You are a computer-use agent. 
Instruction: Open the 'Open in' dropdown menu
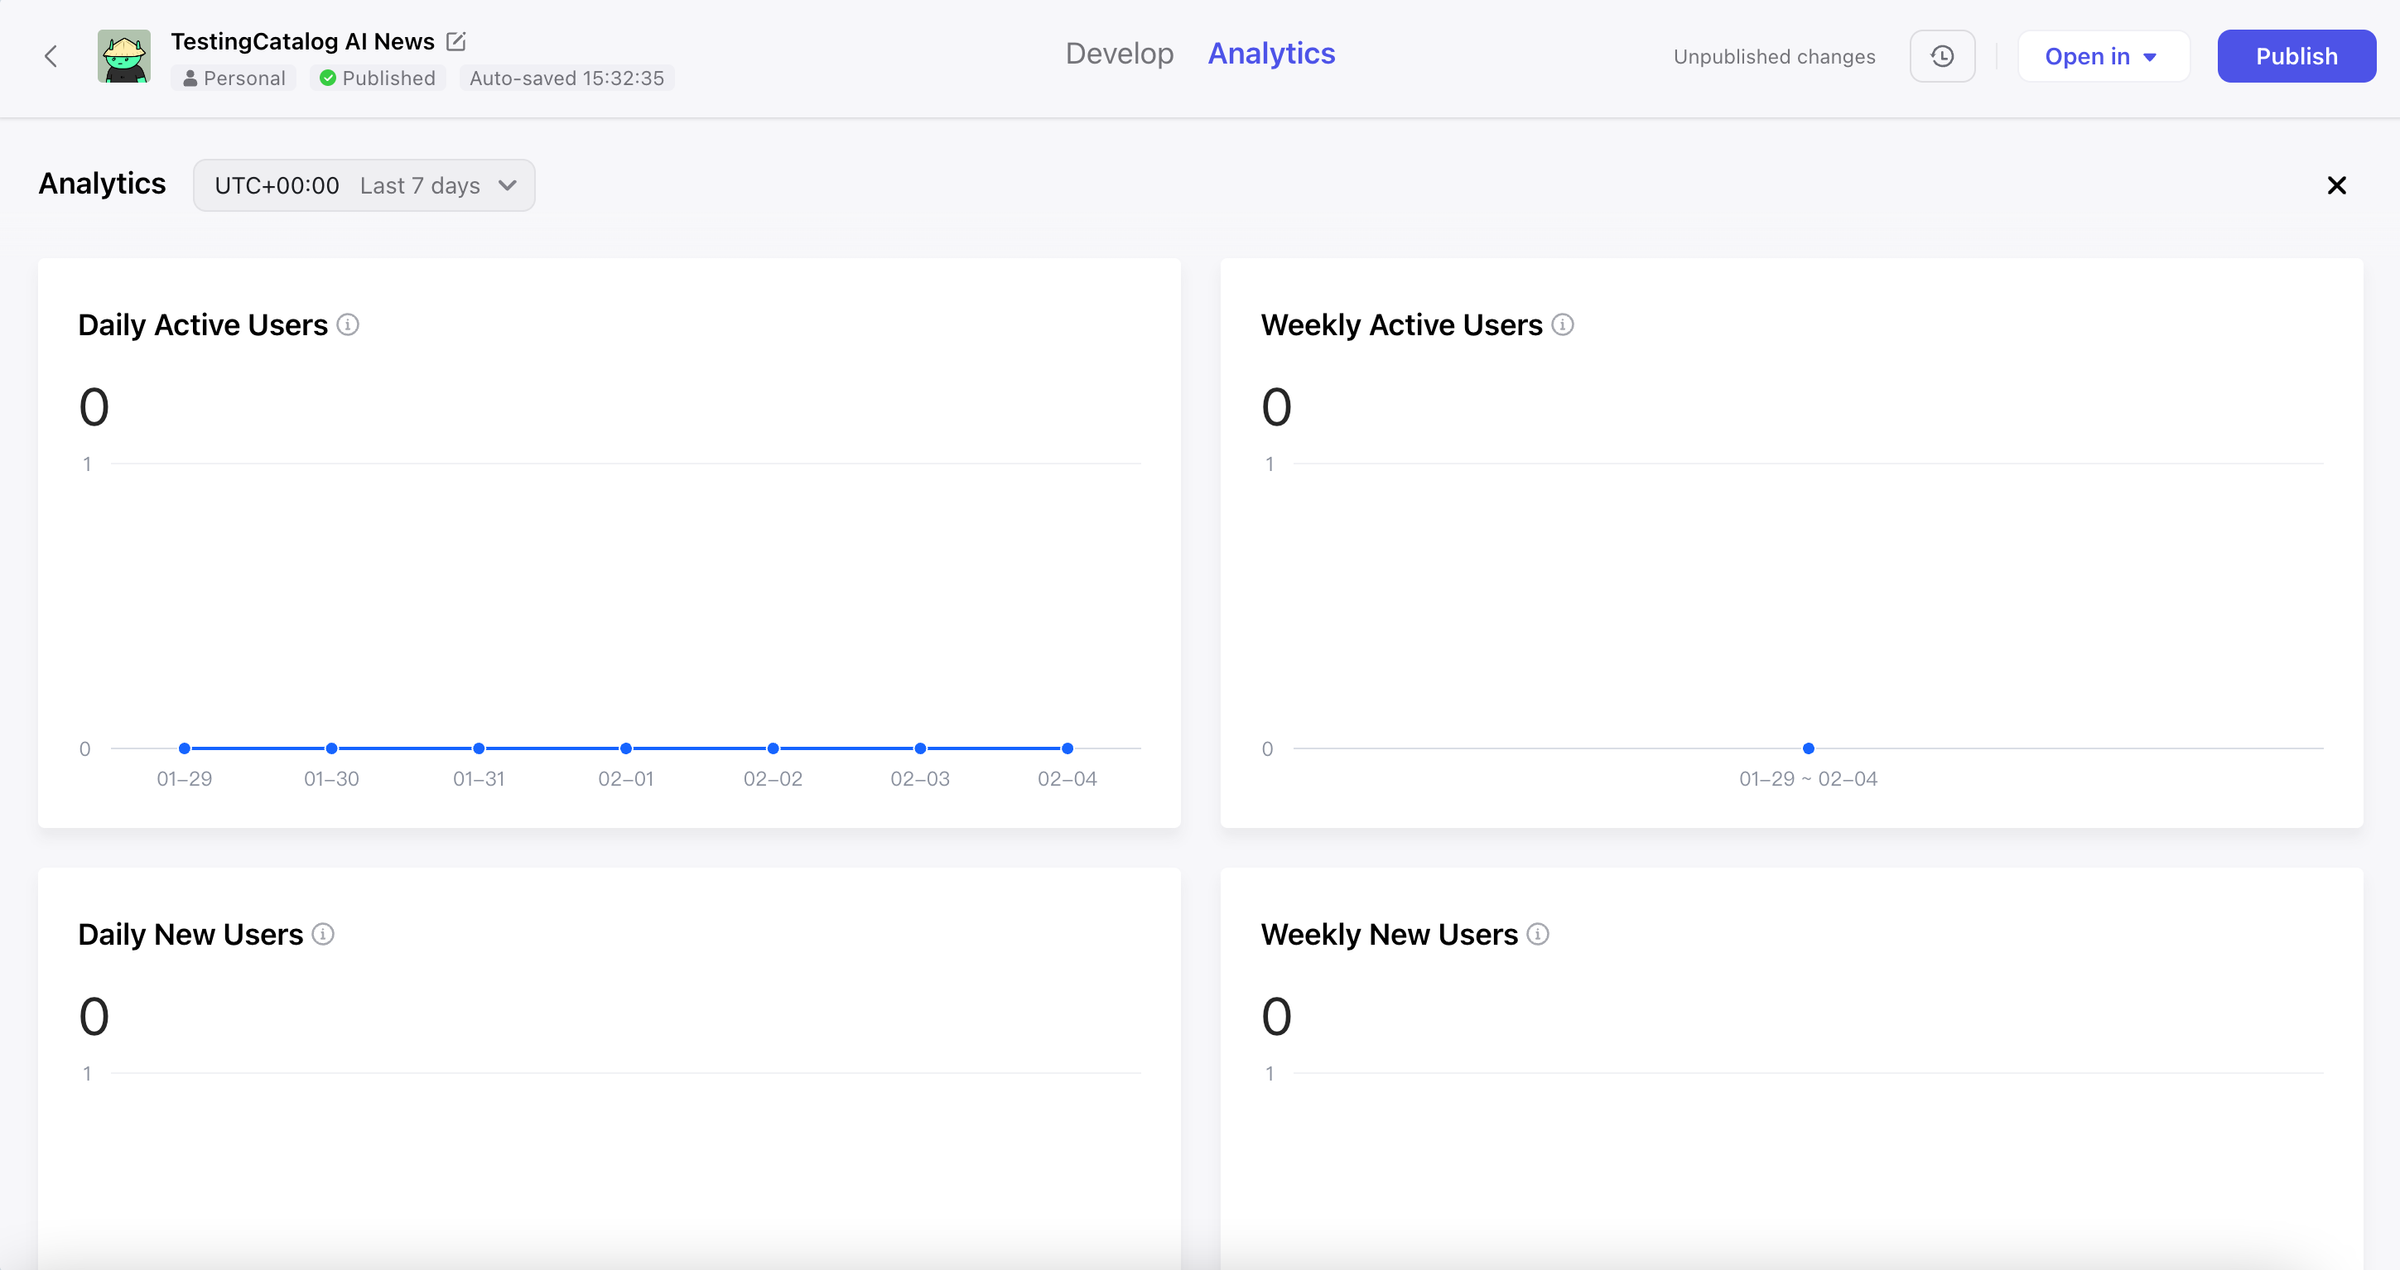tap(2102, 56)
